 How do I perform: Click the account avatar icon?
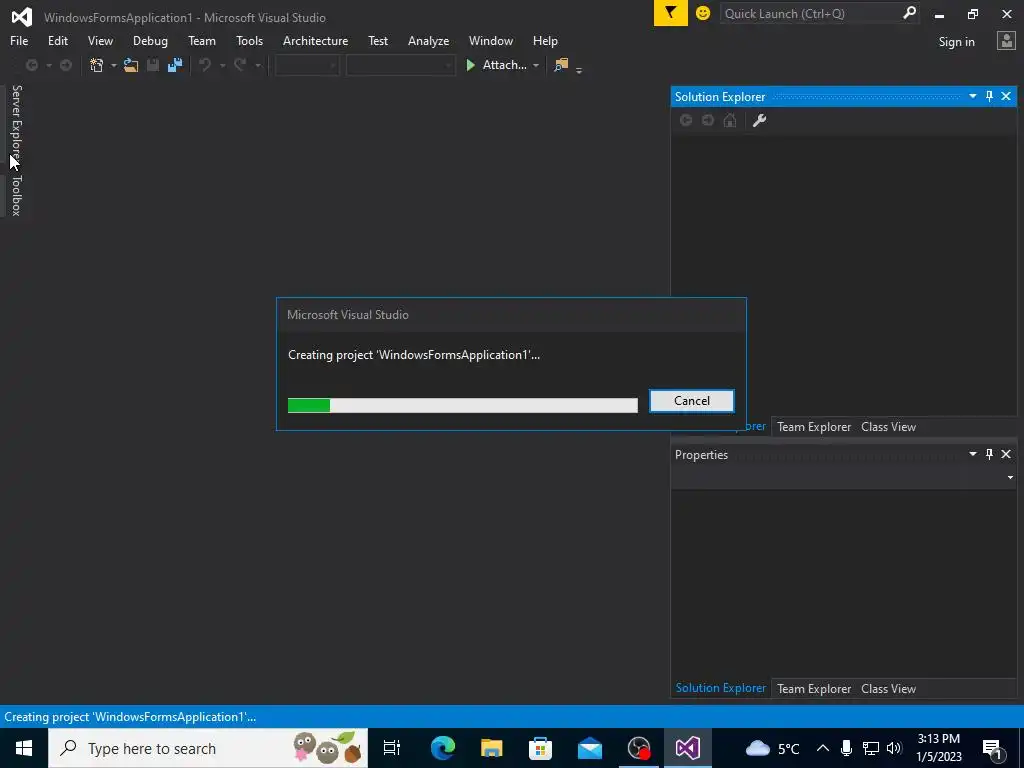1006,41
